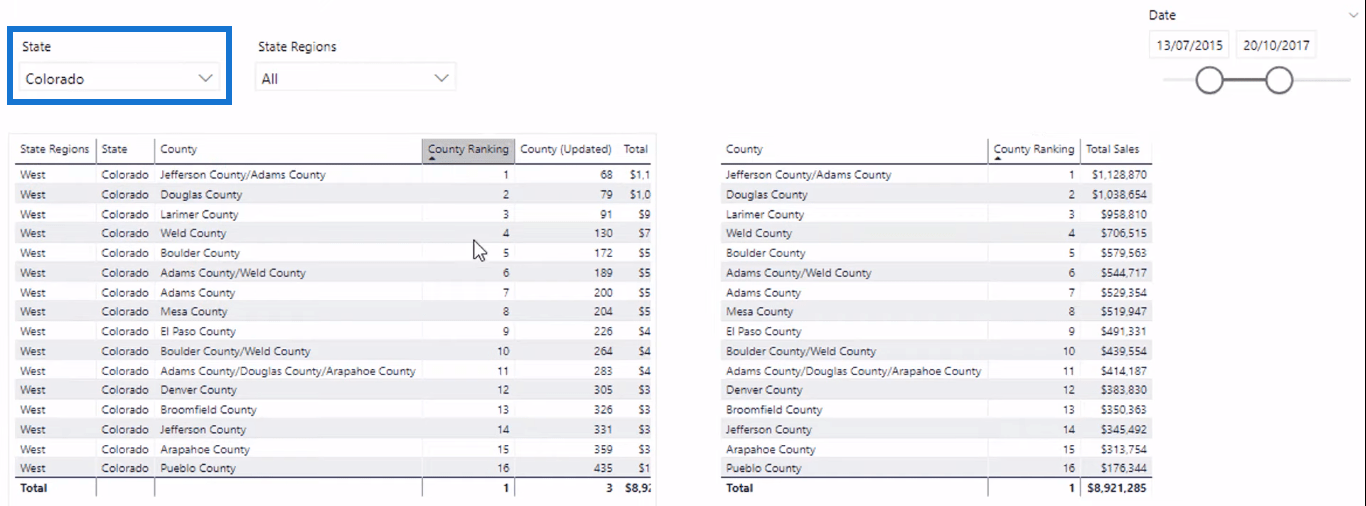1366x506 pixels.
Task: Click the County (Updated) value 130
Action: pos(602,233)
